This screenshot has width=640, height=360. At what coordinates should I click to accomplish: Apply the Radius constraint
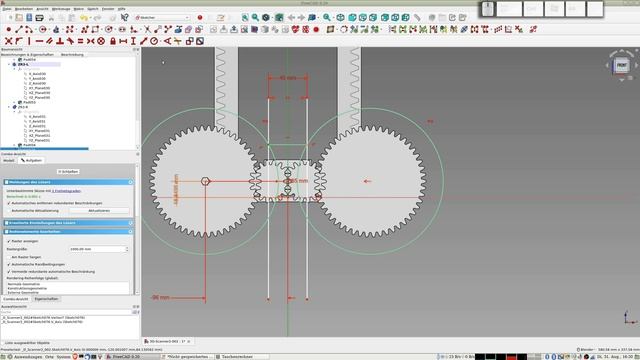click(x=154, y=41)
